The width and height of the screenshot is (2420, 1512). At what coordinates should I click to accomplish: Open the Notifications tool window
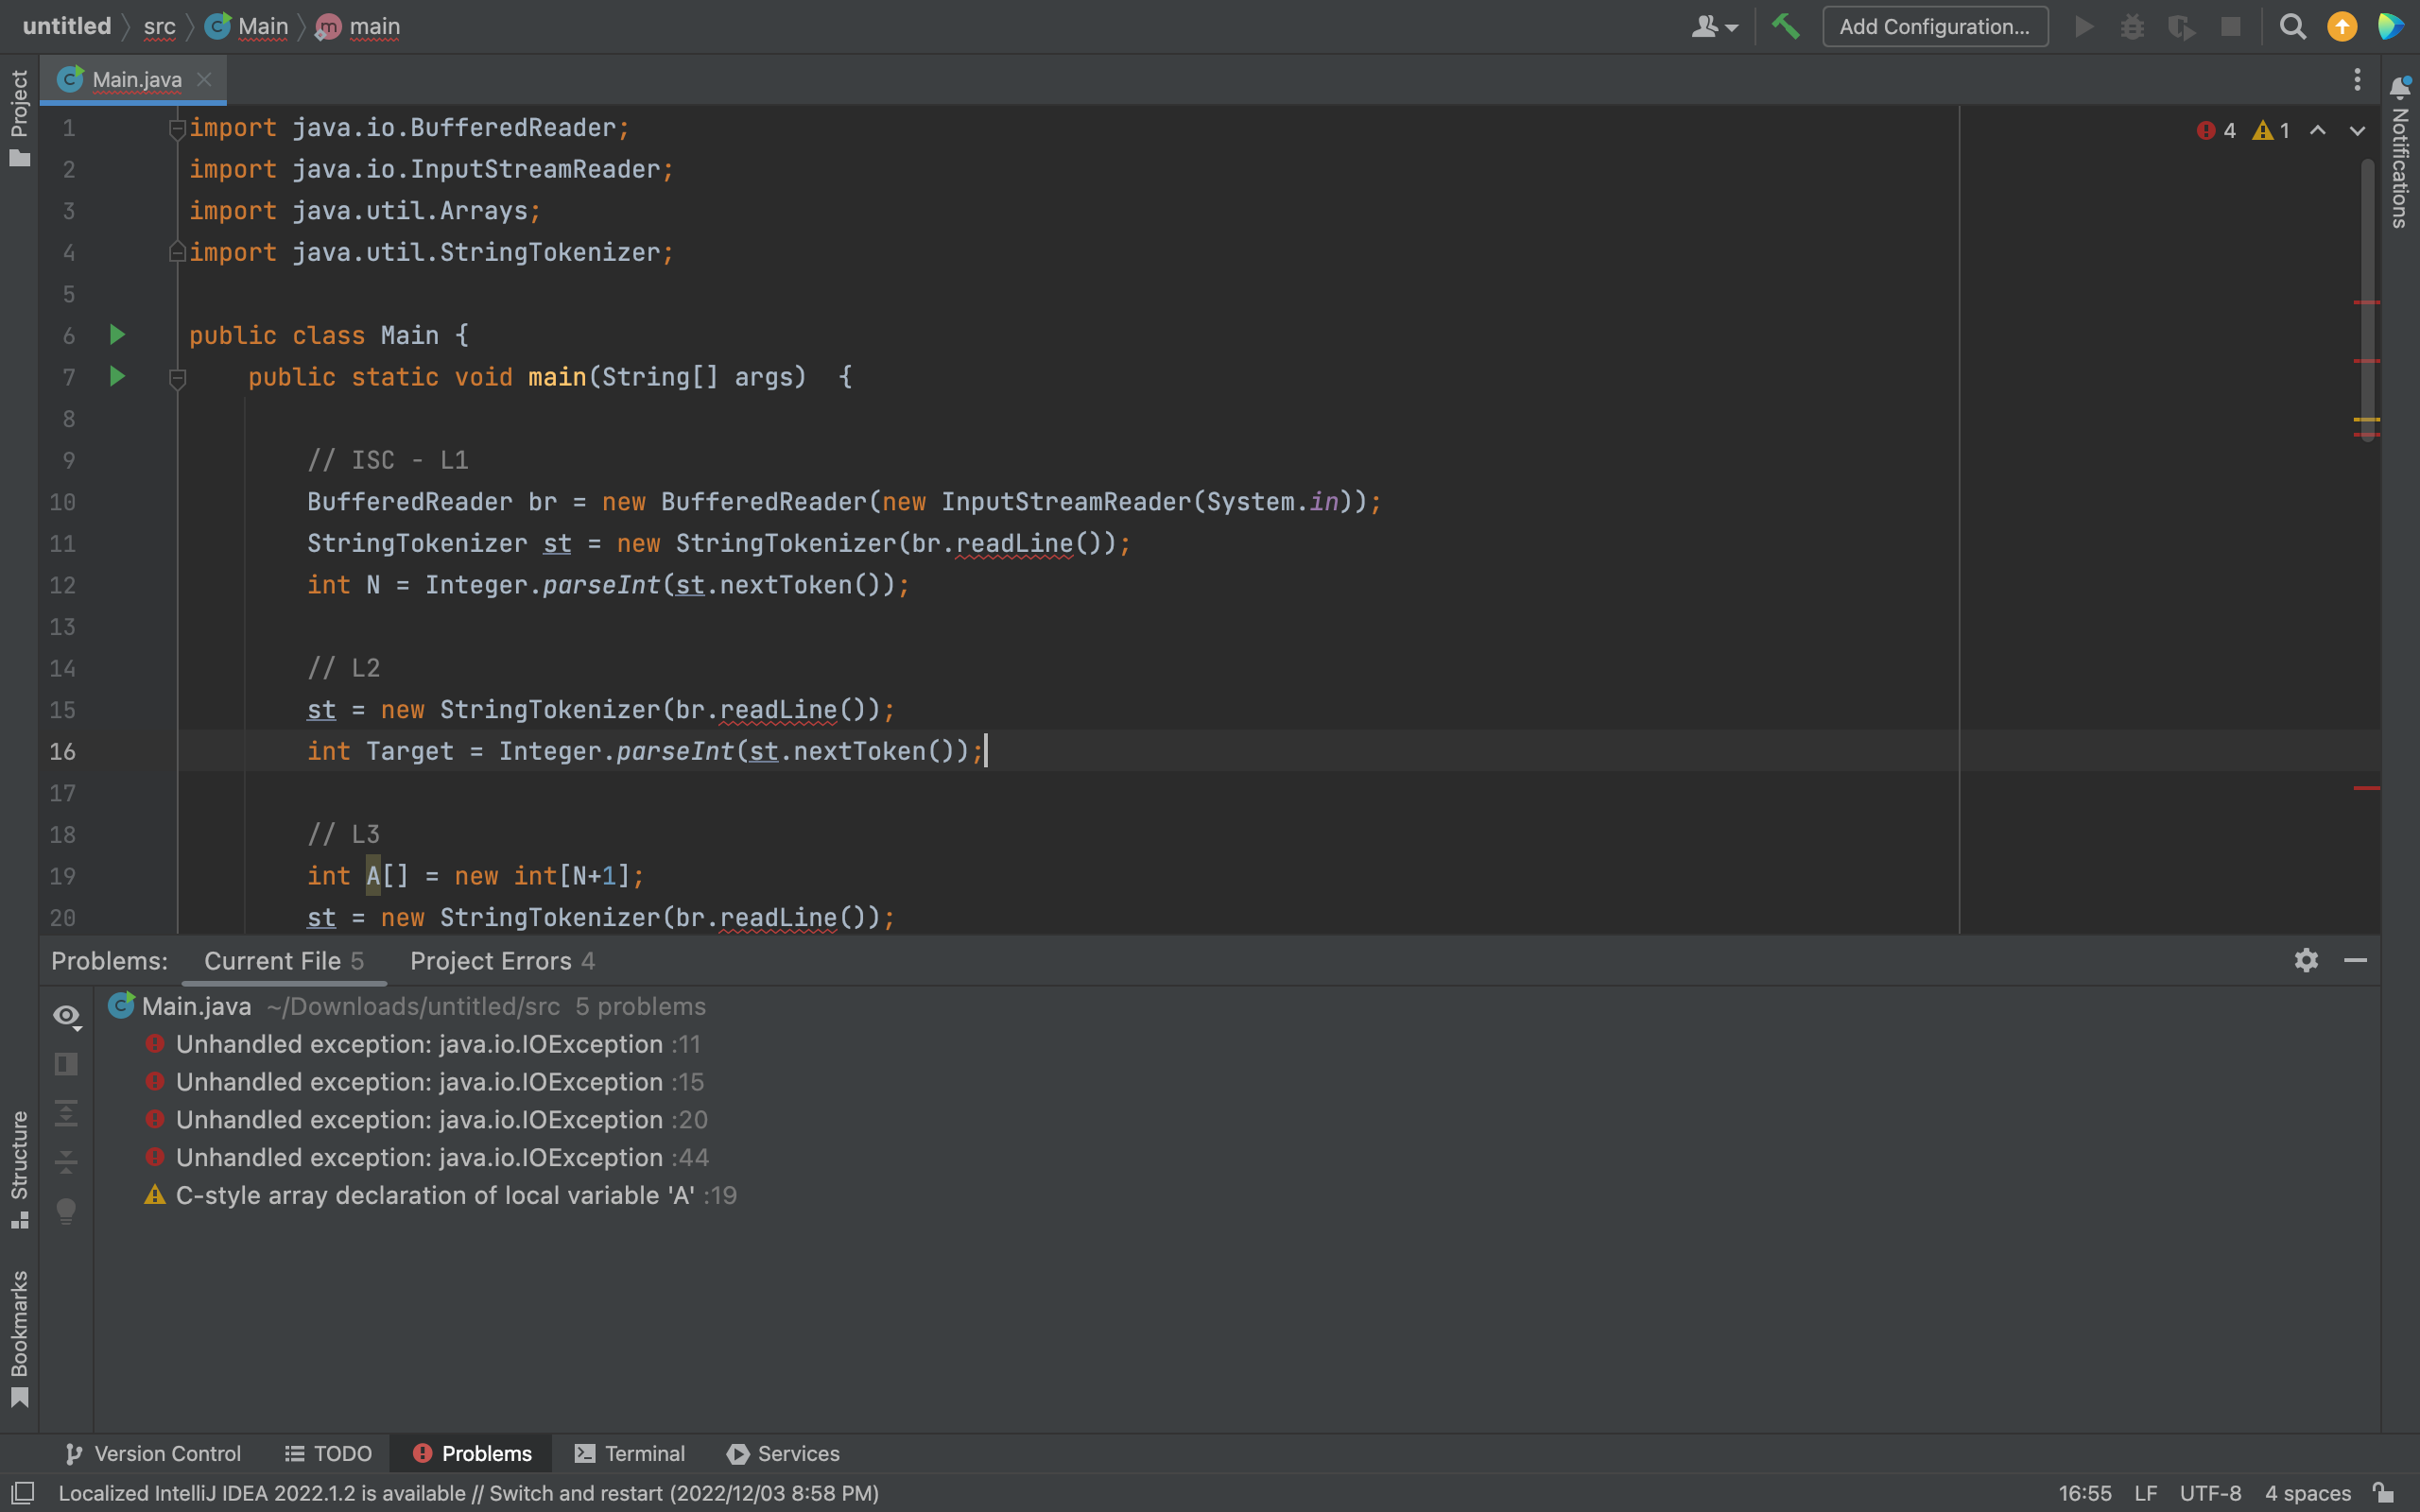[x=2400, y=150]
